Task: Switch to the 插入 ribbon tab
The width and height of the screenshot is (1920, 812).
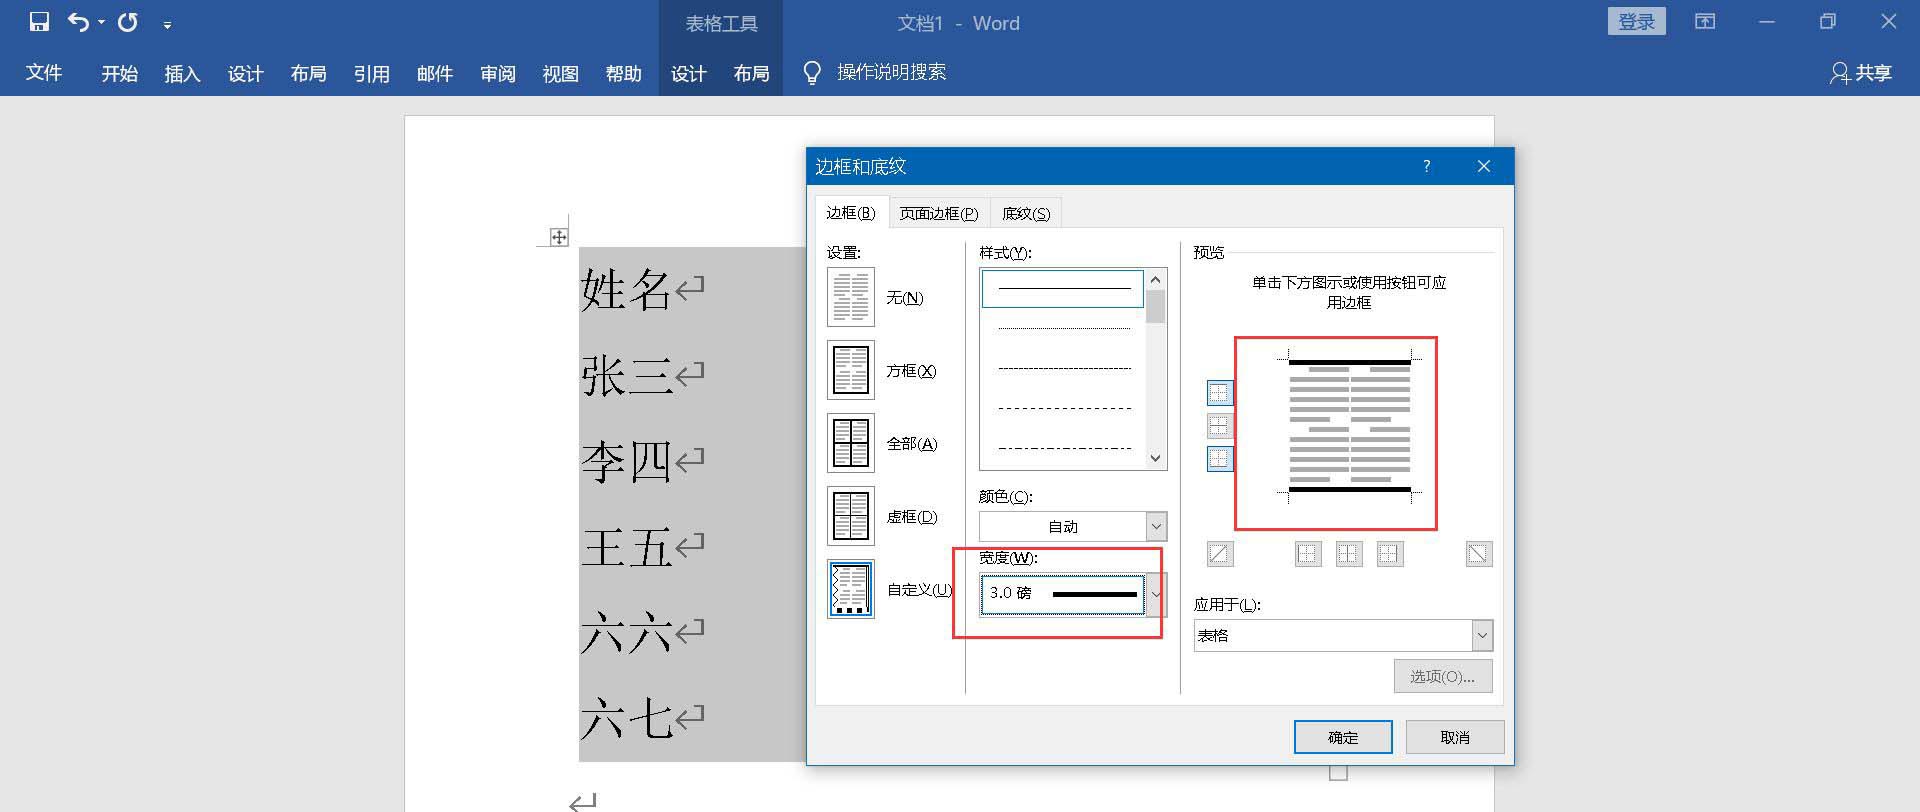Action: pyautogui.click(x=182, y=73)
